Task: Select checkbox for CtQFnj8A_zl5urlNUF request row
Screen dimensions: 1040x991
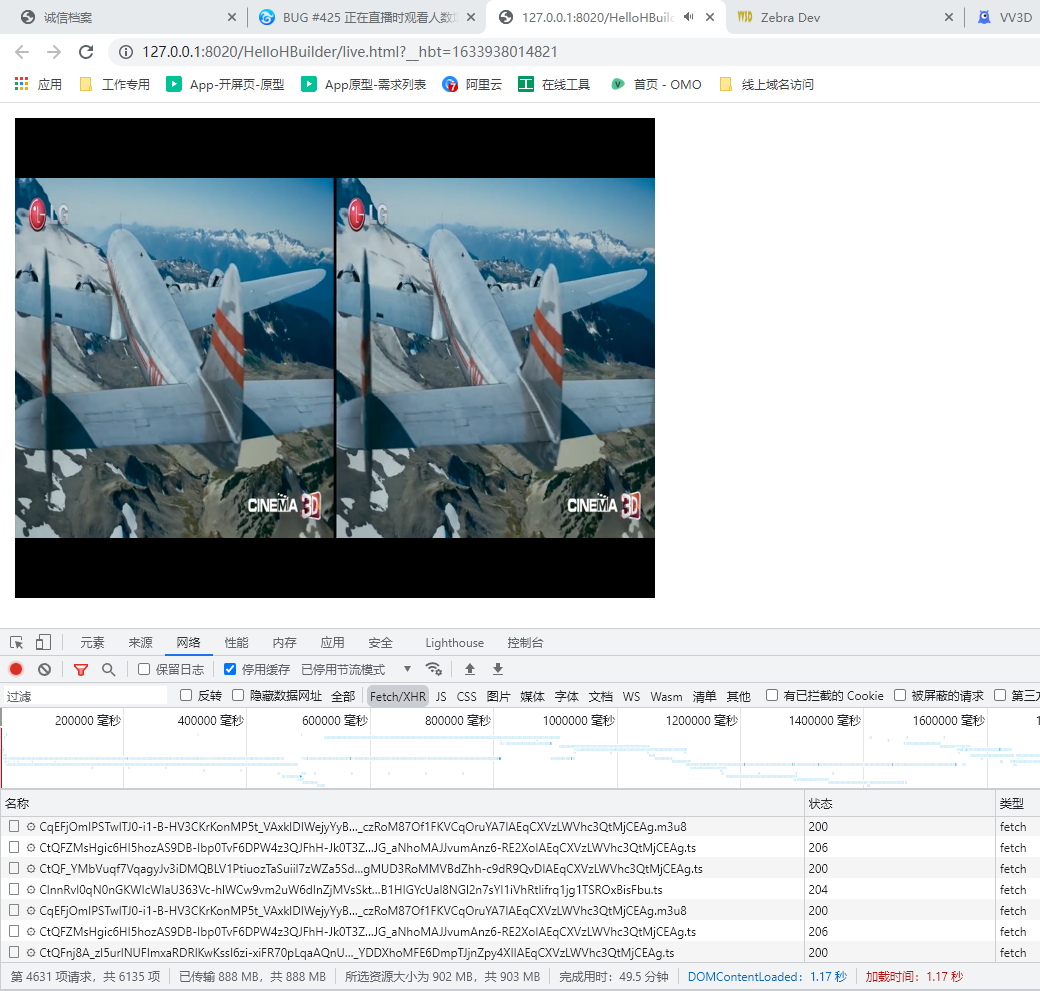Action: point(14,953)
